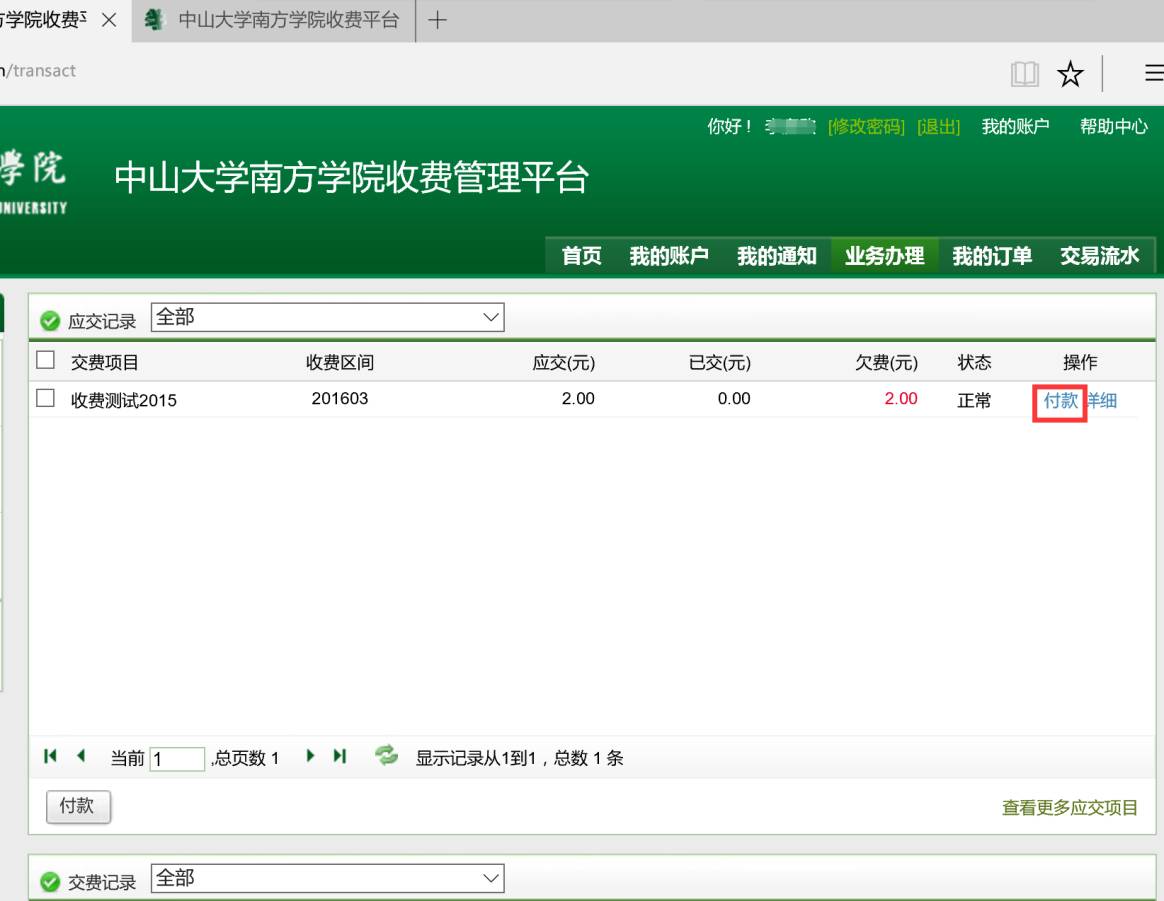This screenshot has width=1164, height=901.
Task: Click the 收费测试2015 item name
Action: (124, 400)
